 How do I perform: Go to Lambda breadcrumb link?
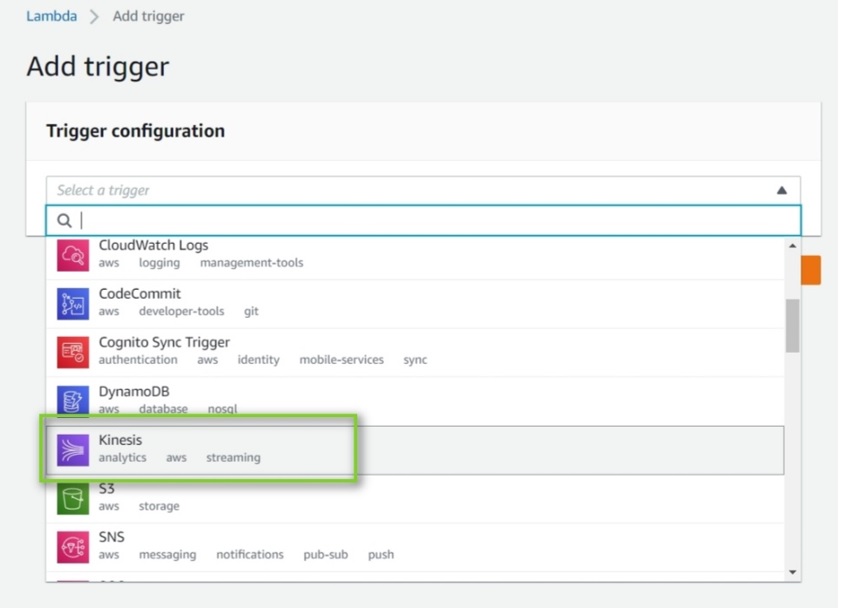point(51,16)
